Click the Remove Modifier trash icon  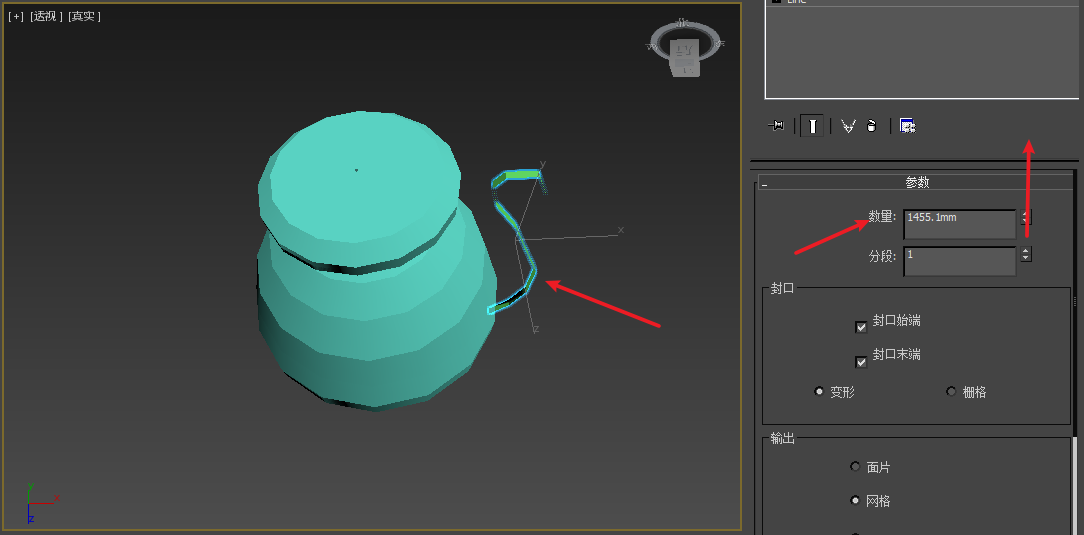tap(872, 126)
